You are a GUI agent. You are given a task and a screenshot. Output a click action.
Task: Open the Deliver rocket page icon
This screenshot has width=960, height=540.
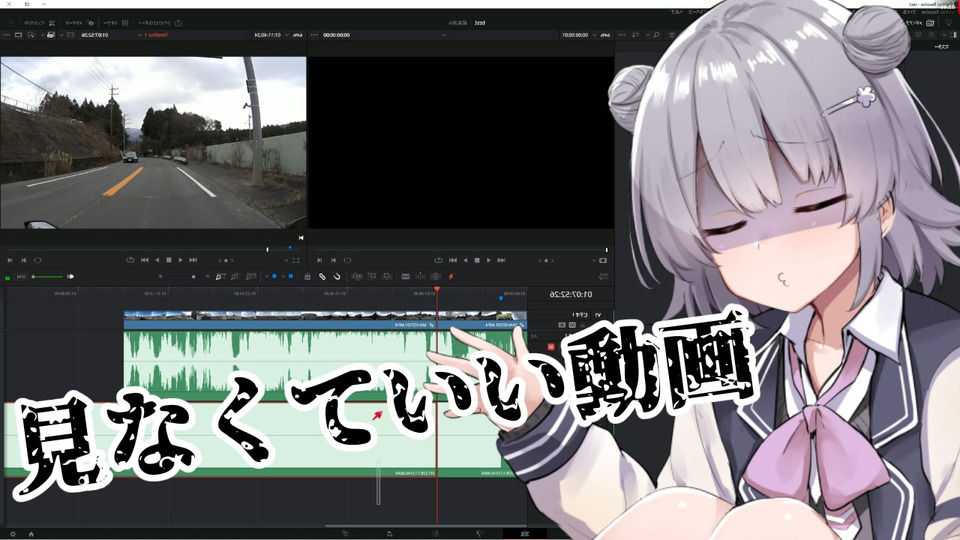click(x=345, y=534)
